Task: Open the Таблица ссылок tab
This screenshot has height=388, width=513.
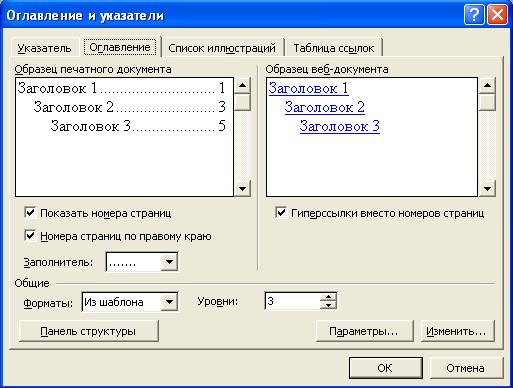Action: (334, 48)
